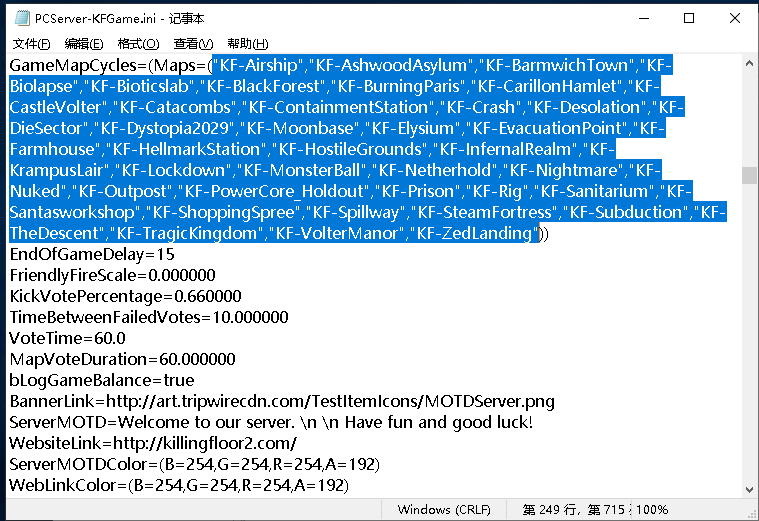Image resolution: width=759 pixels, height=521 pixels.
Task: Maximize the Notepad window
Action: click(x=689, y=18)
